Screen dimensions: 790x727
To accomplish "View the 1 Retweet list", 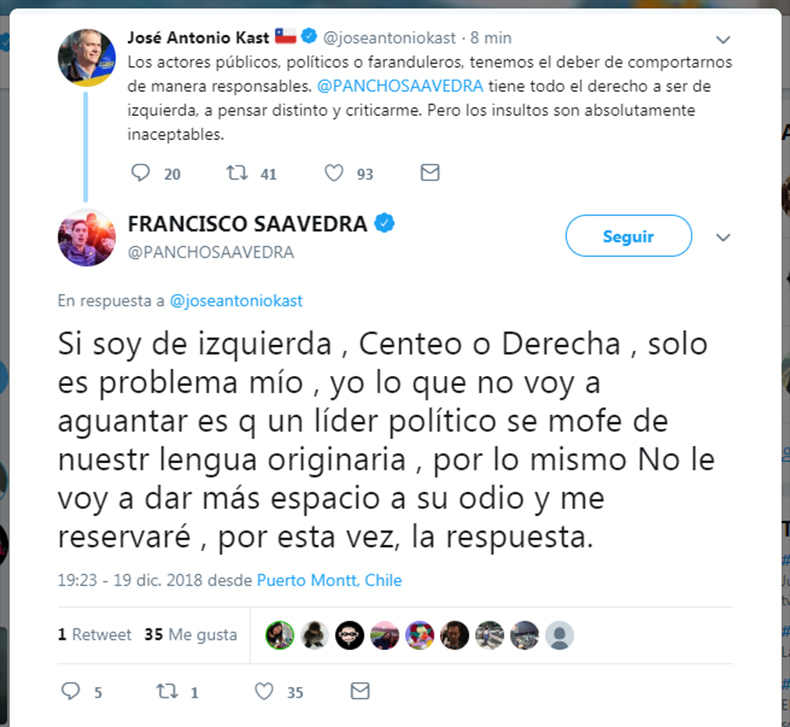I will (x=94, y=634).
